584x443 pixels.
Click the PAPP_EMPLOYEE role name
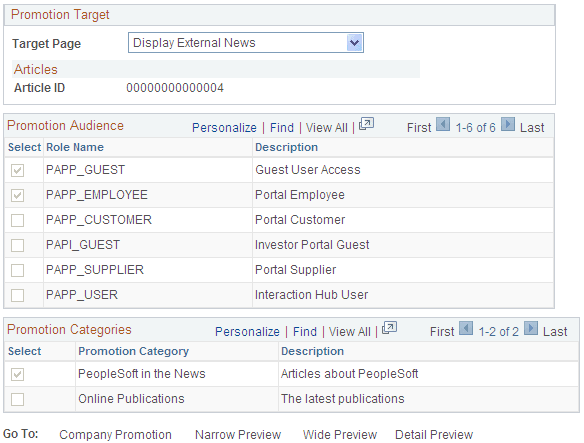(x=97, y=195)
